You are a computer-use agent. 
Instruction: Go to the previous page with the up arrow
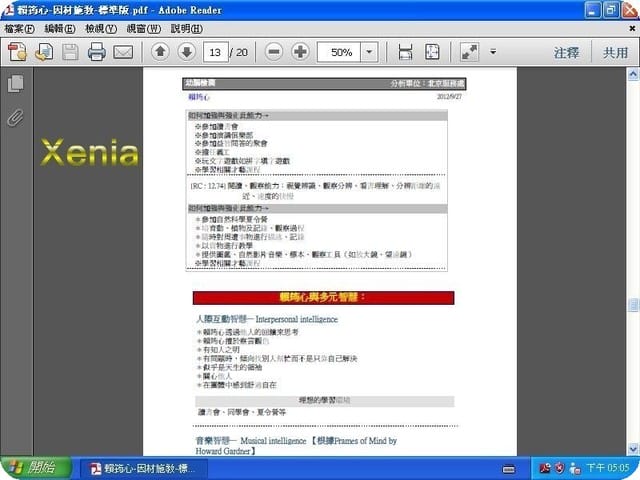click(160, 52)
